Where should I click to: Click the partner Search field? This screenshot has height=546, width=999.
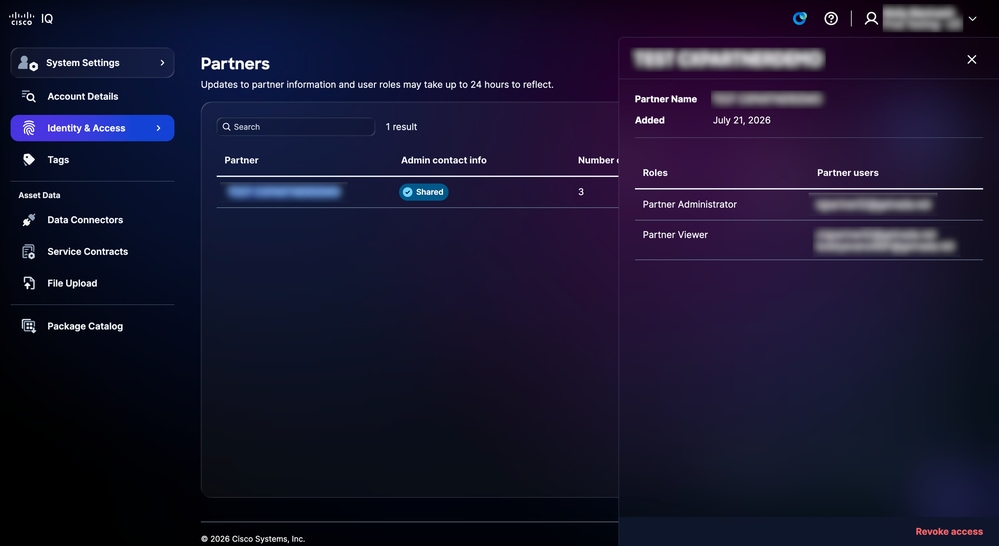tap(296, 127)
